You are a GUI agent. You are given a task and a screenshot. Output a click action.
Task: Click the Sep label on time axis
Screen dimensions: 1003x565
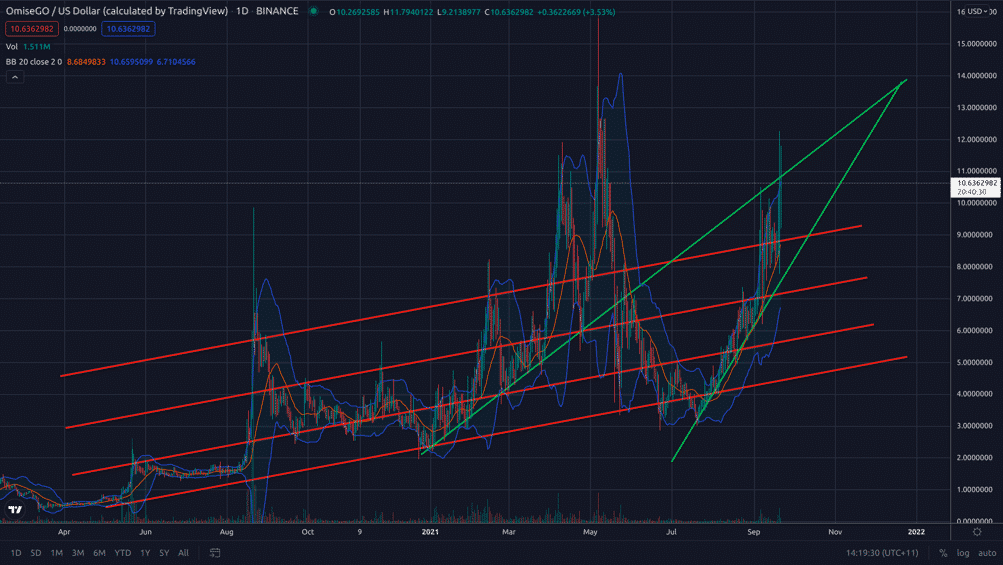click(754, 532)
